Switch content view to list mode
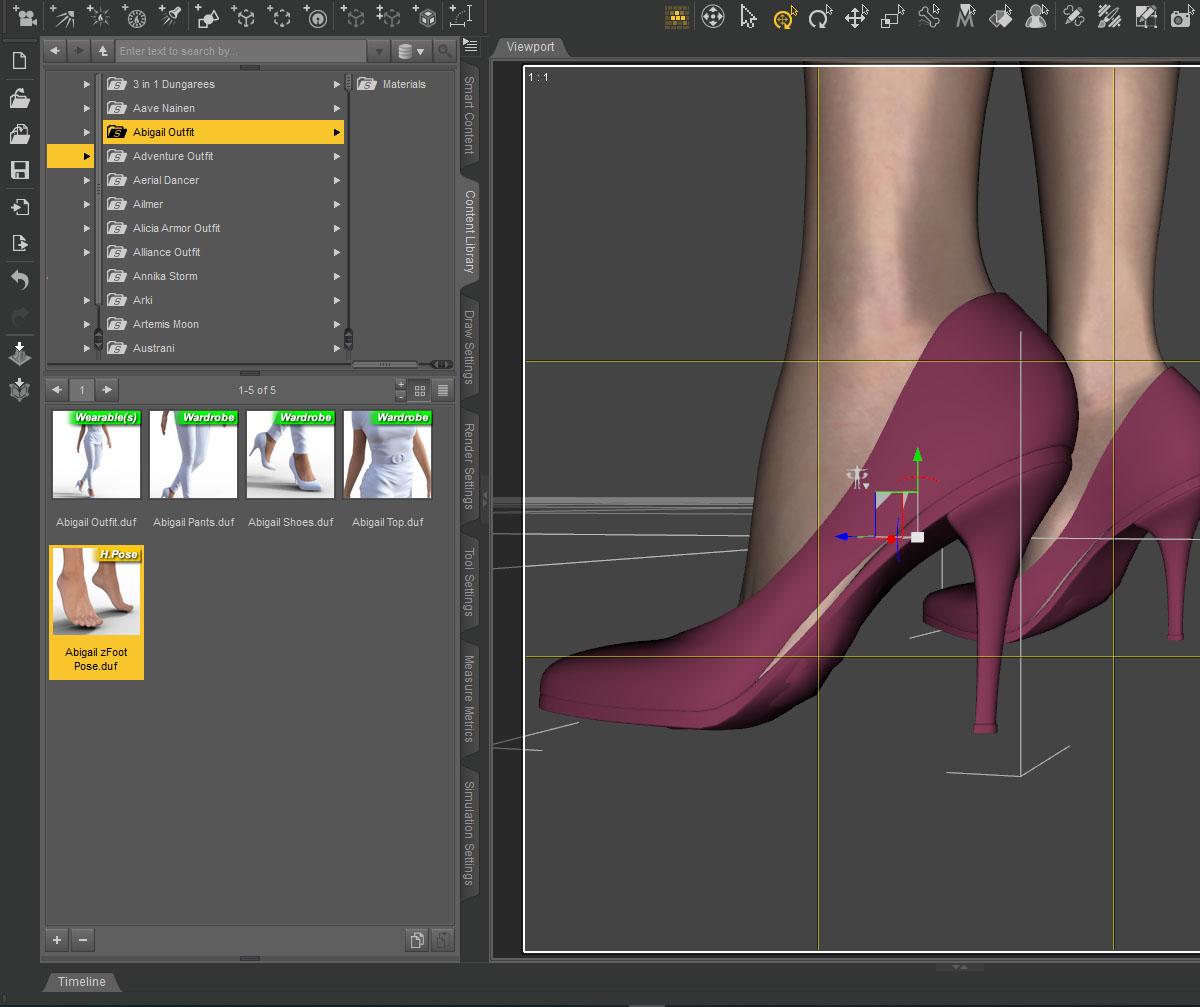The height and width of the screenshot is (1007, 1200). 443,390
